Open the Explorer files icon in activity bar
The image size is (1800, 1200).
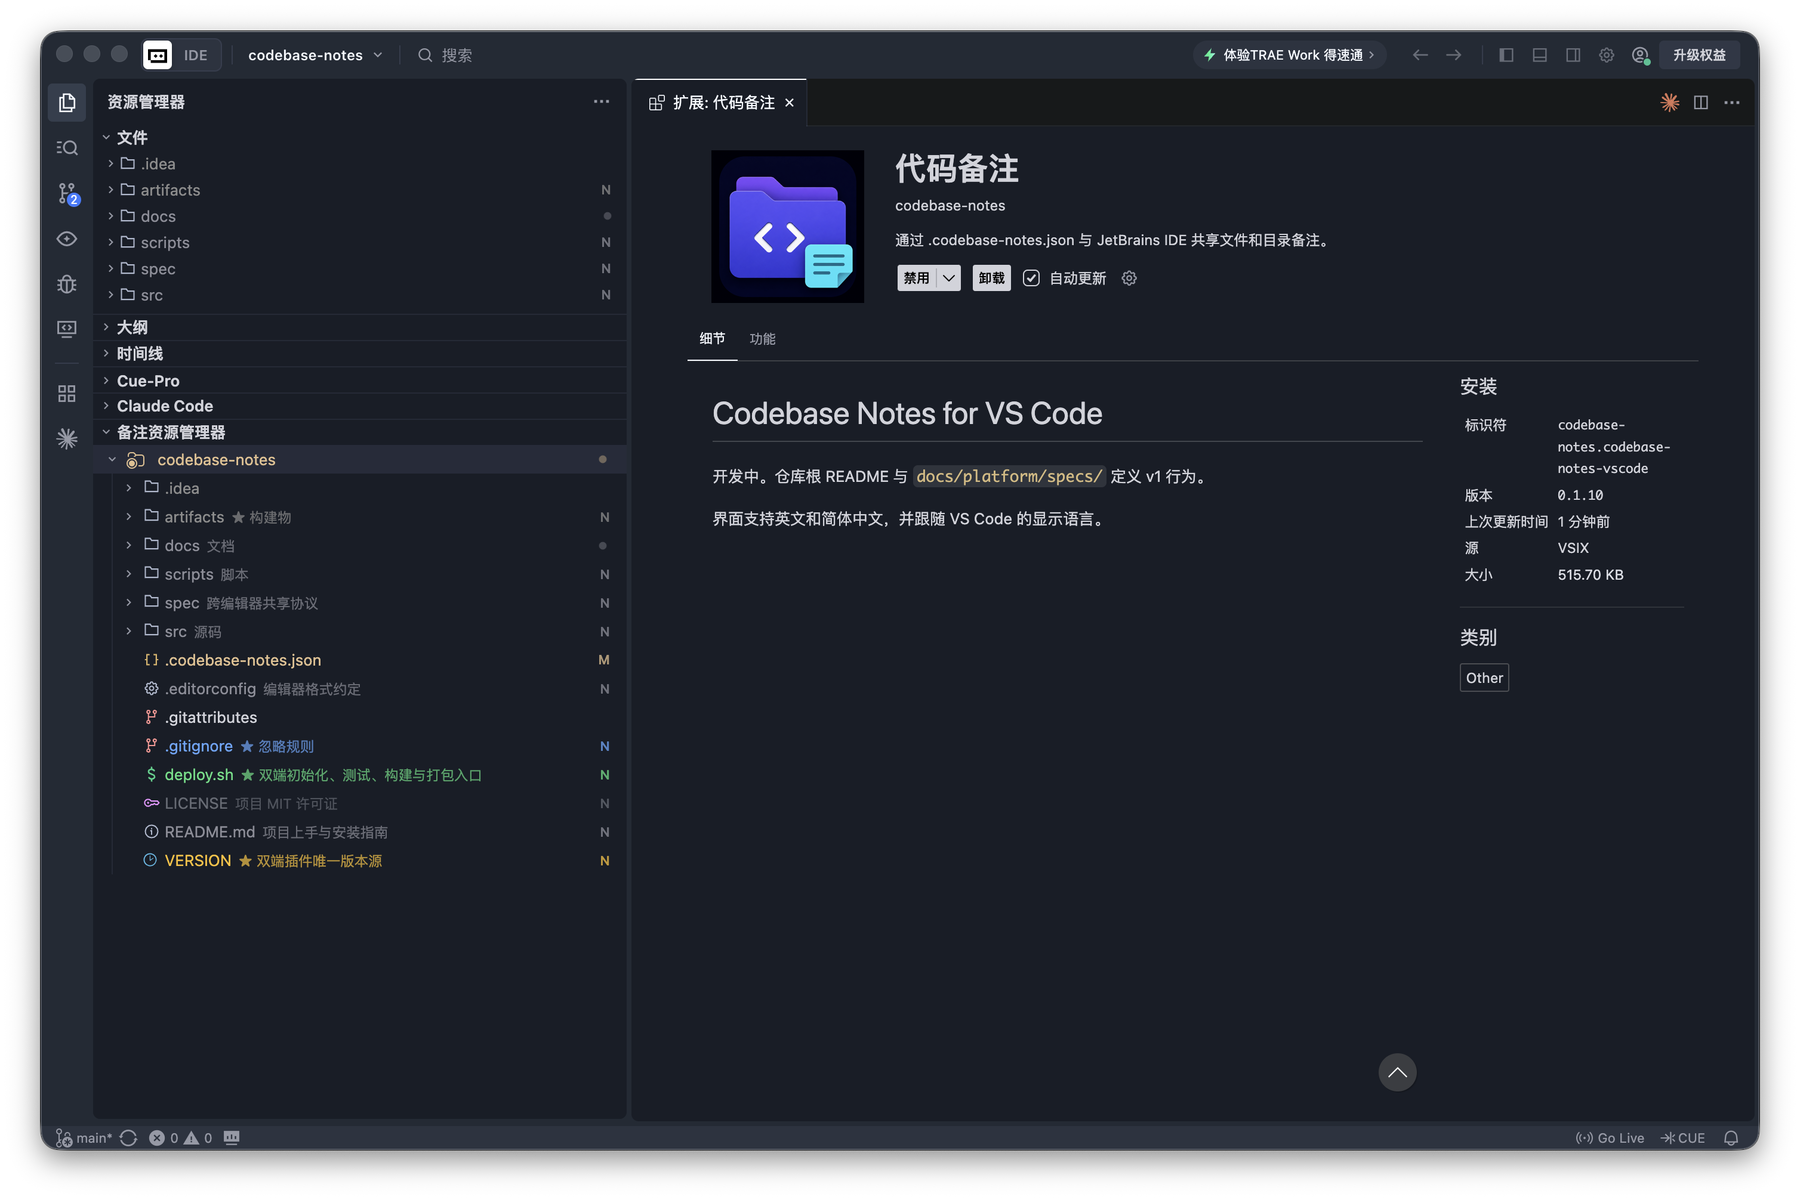coord(67,103)
